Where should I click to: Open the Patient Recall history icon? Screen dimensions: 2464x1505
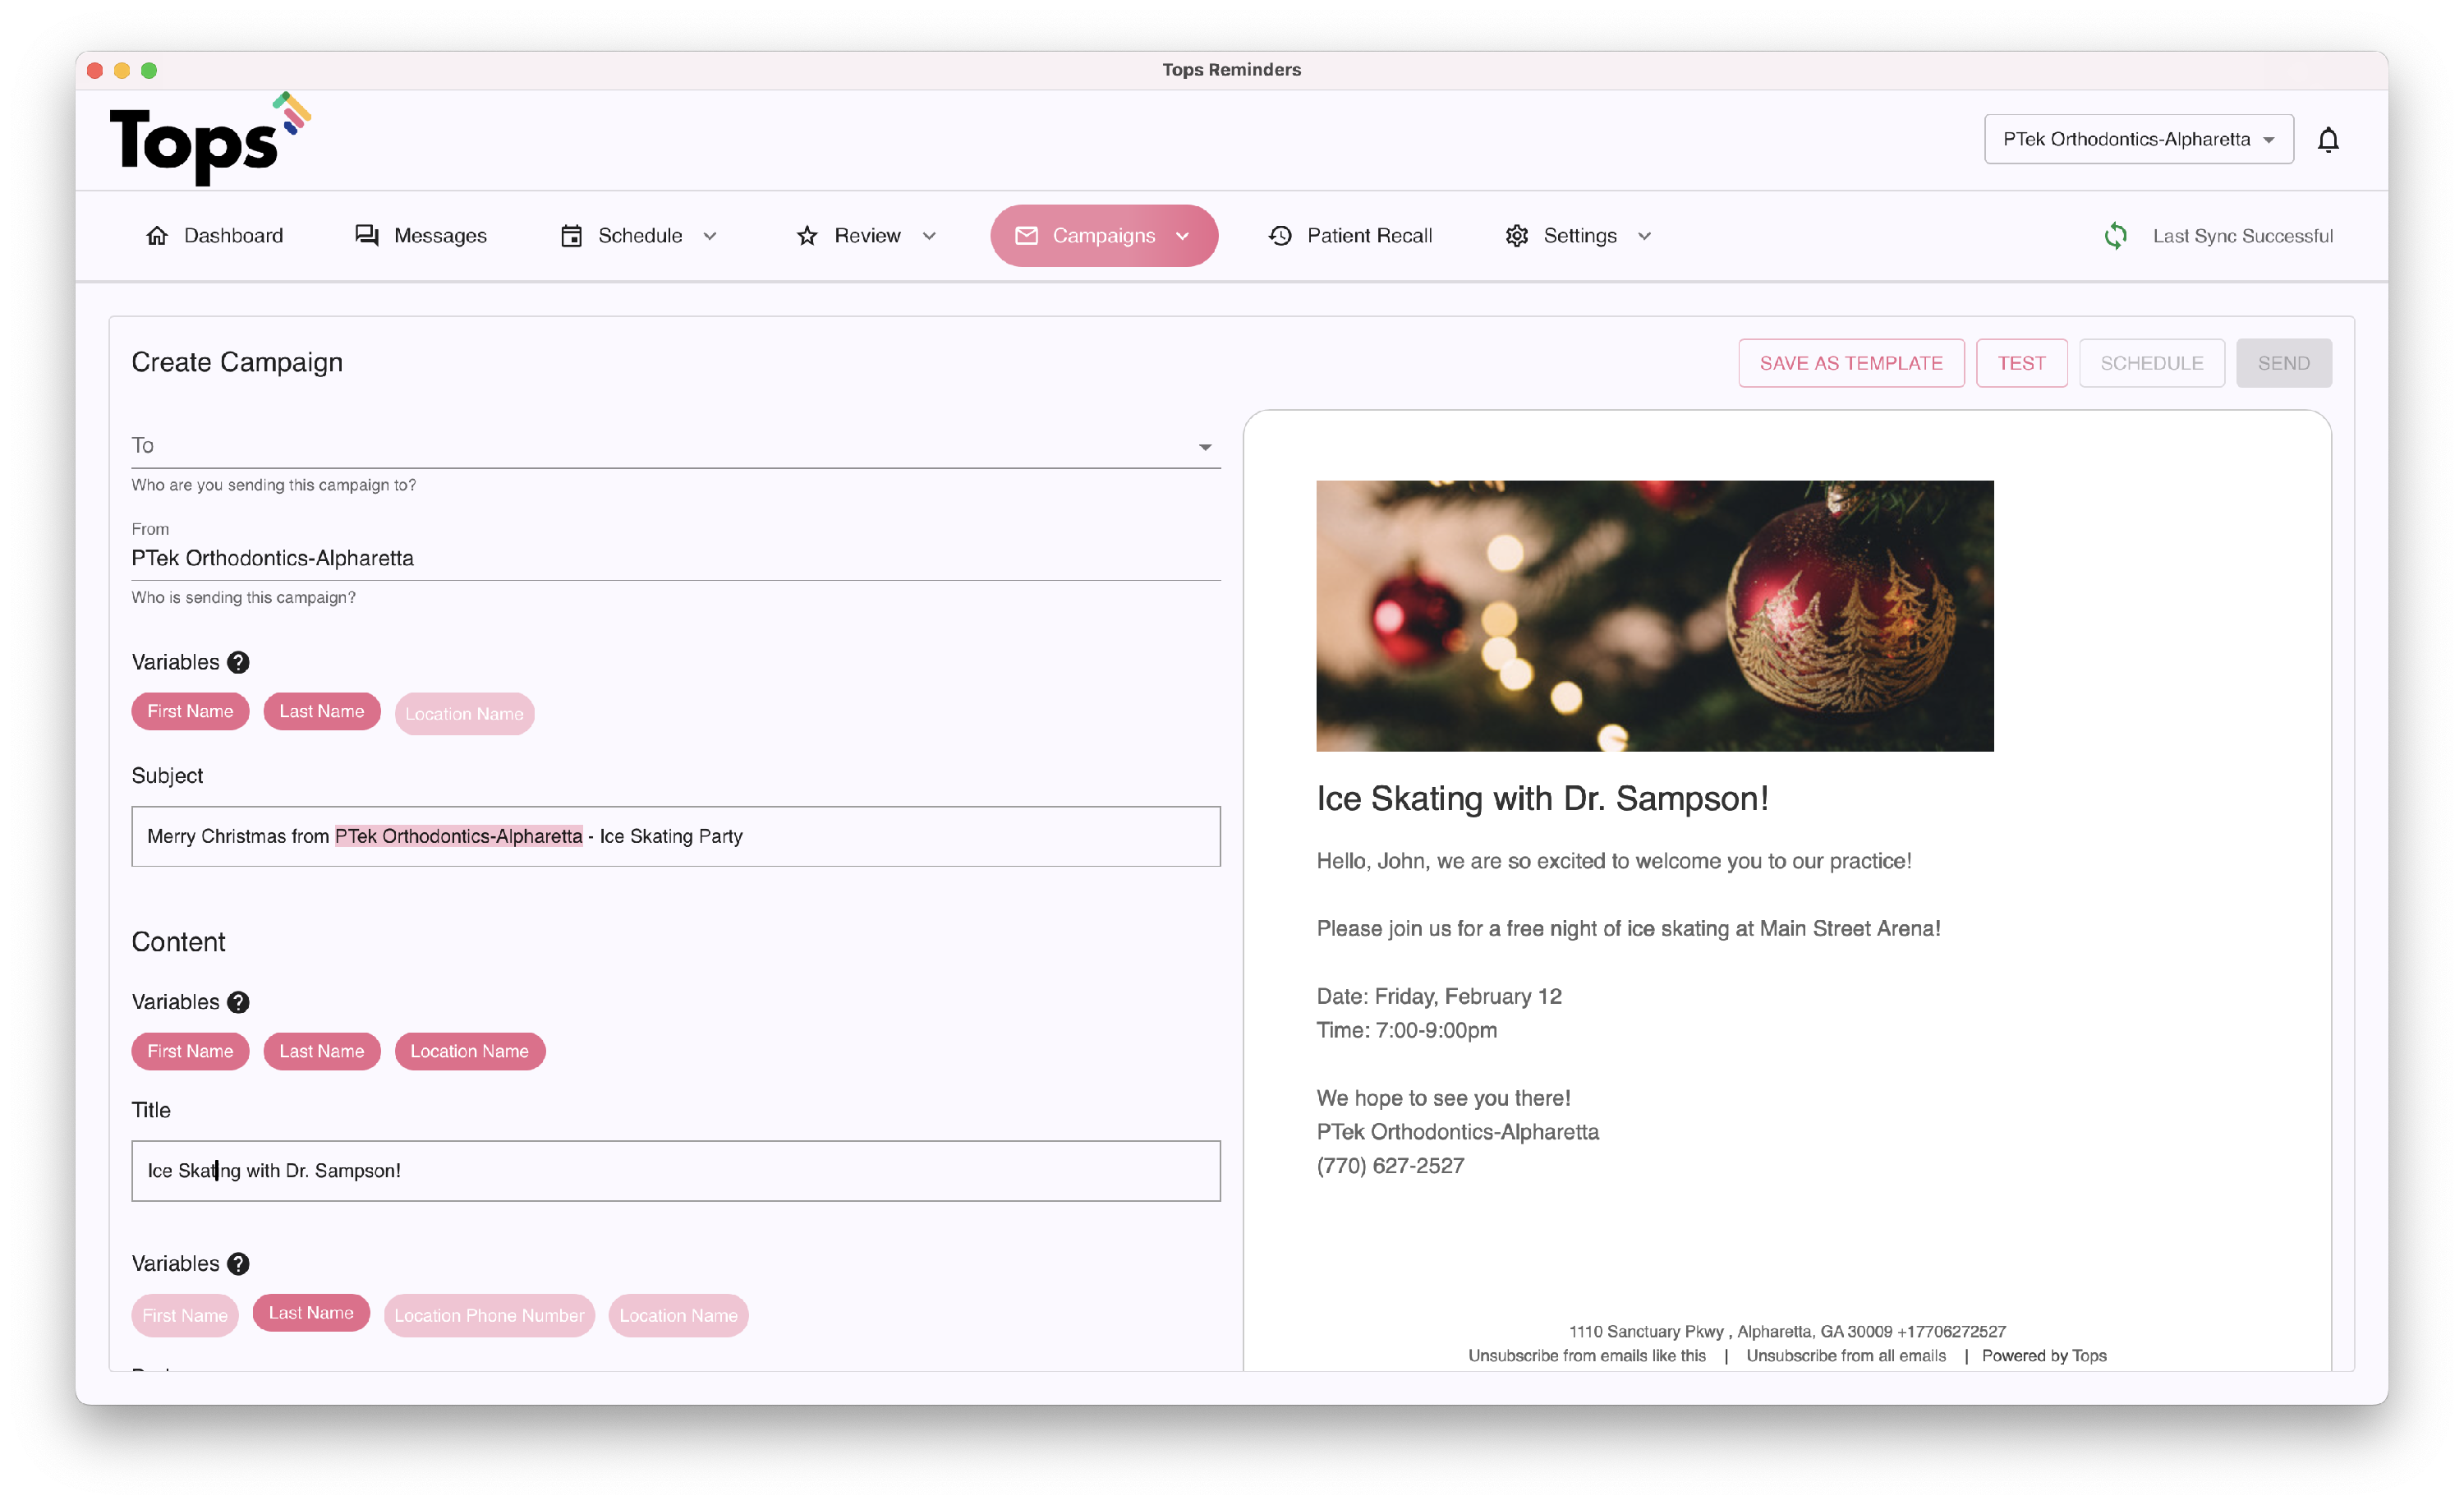coord(1280,236)
